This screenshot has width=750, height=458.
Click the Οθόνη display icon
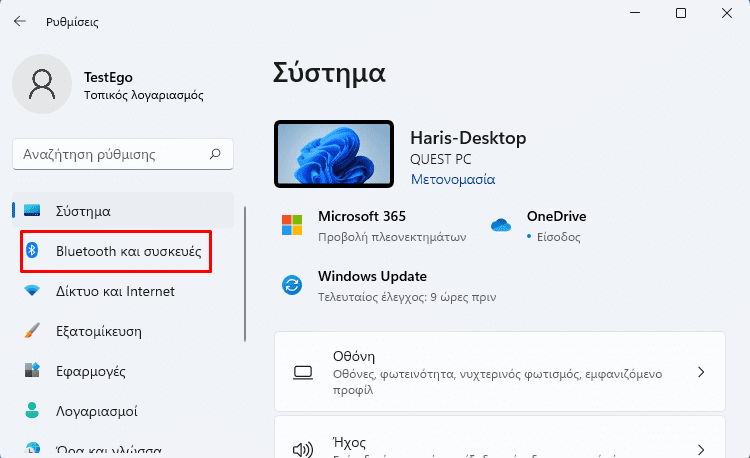(x=303, y=372)
